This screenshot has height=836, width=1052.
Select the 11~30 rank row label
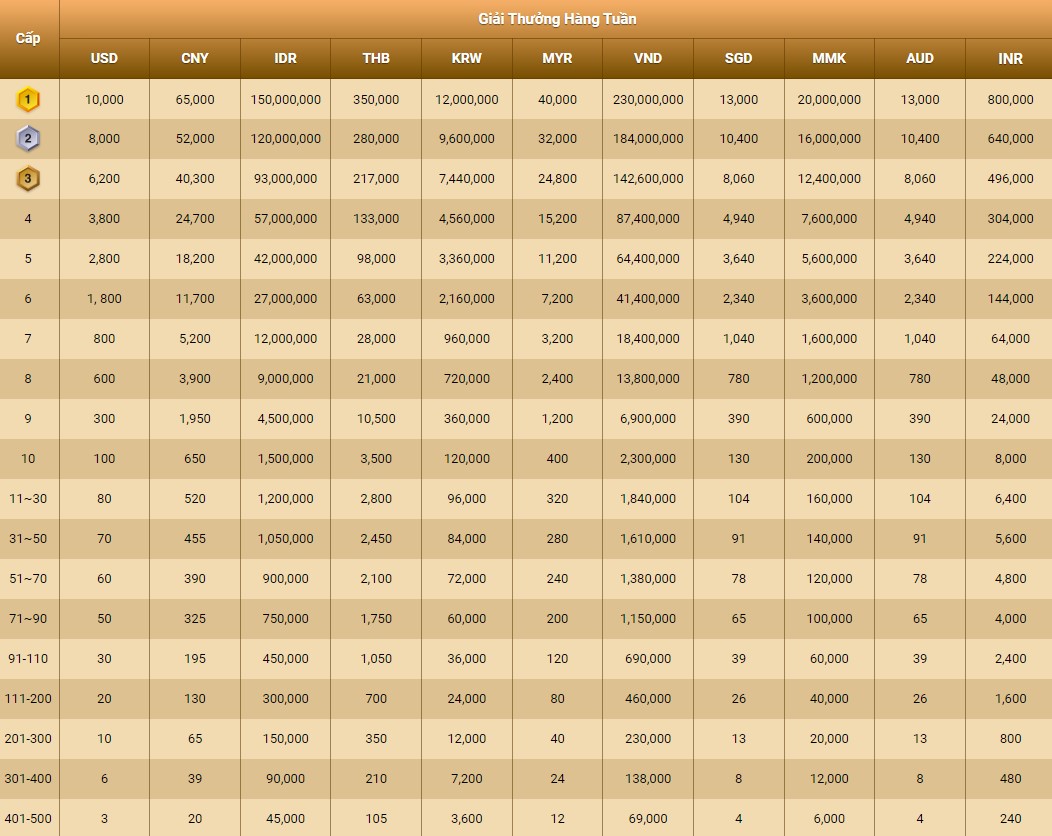[28, 498]
